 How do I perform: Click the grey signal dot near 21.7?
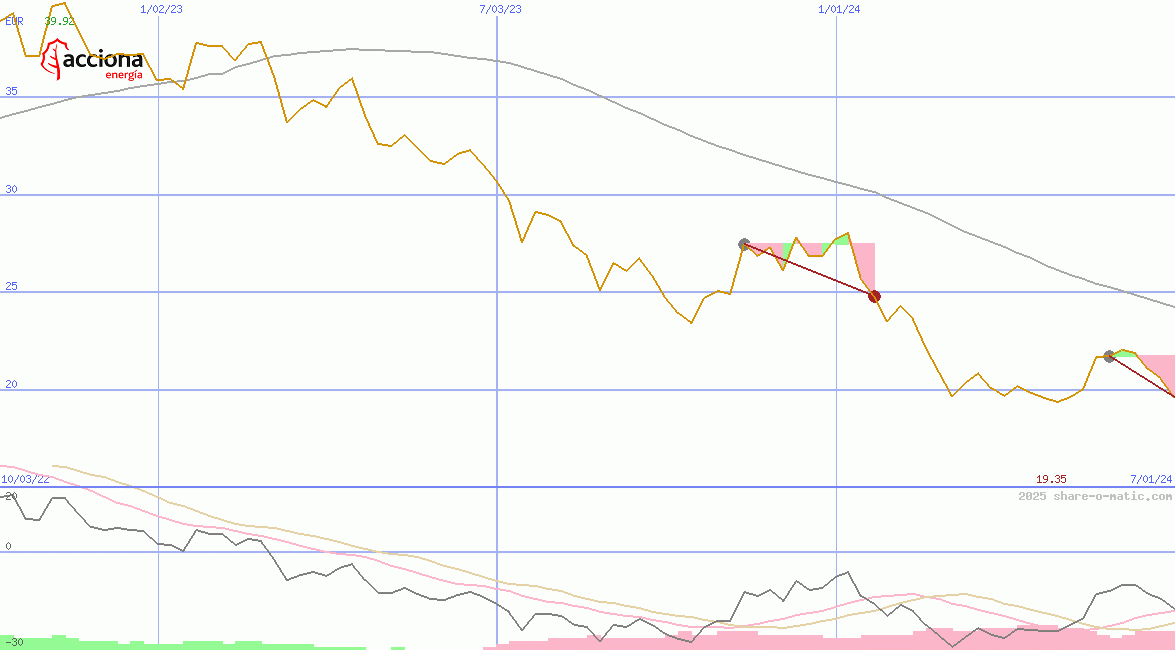[x=1109, y=356]
